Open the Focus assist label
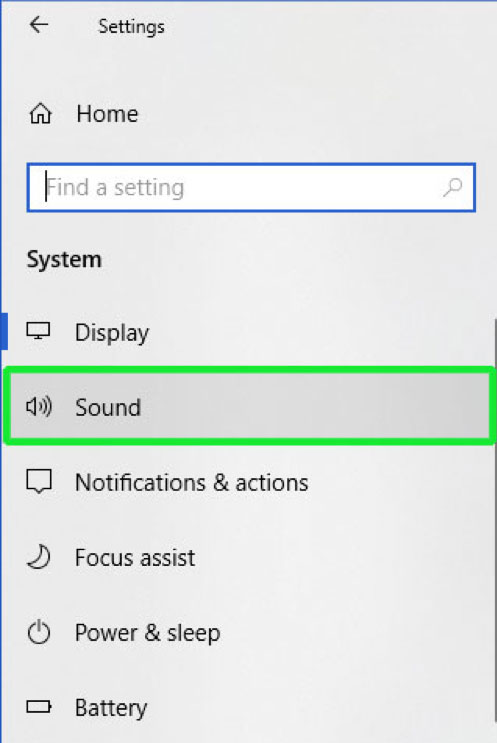497x743 pixels. tap(135, 558)
